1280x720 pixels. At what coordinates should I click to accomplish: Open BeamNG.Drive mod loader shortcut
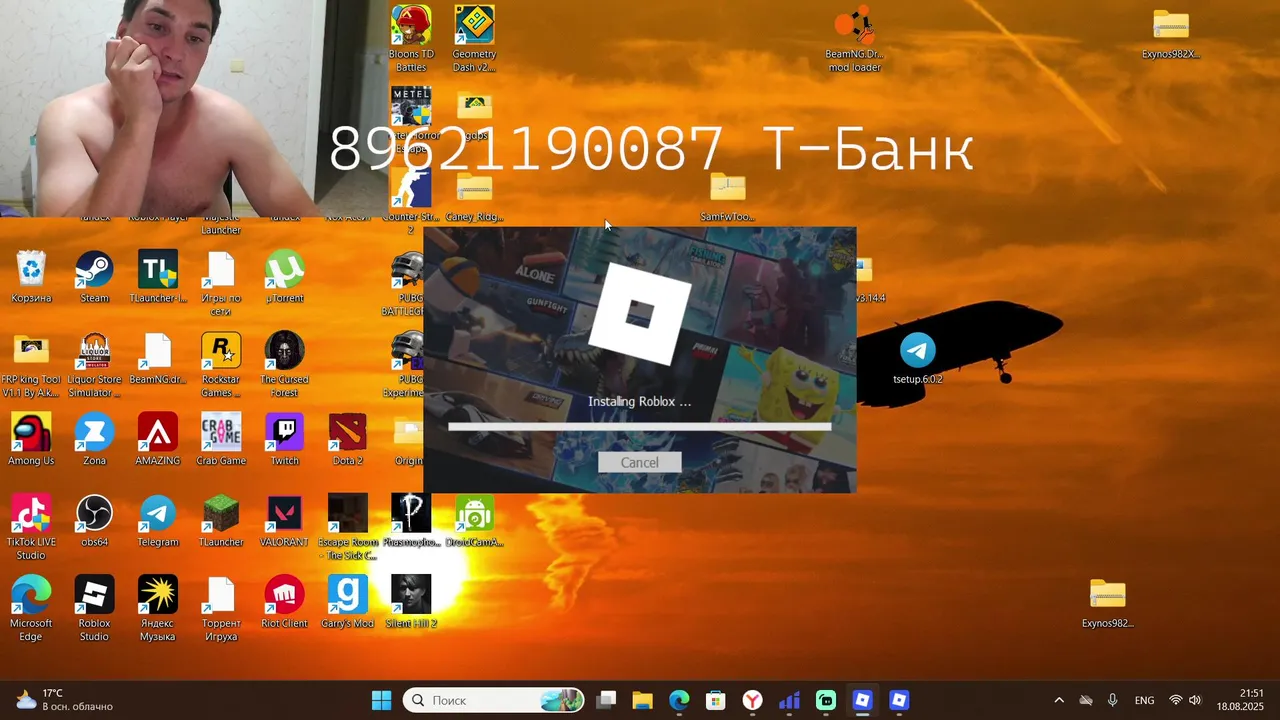(853, 39)
